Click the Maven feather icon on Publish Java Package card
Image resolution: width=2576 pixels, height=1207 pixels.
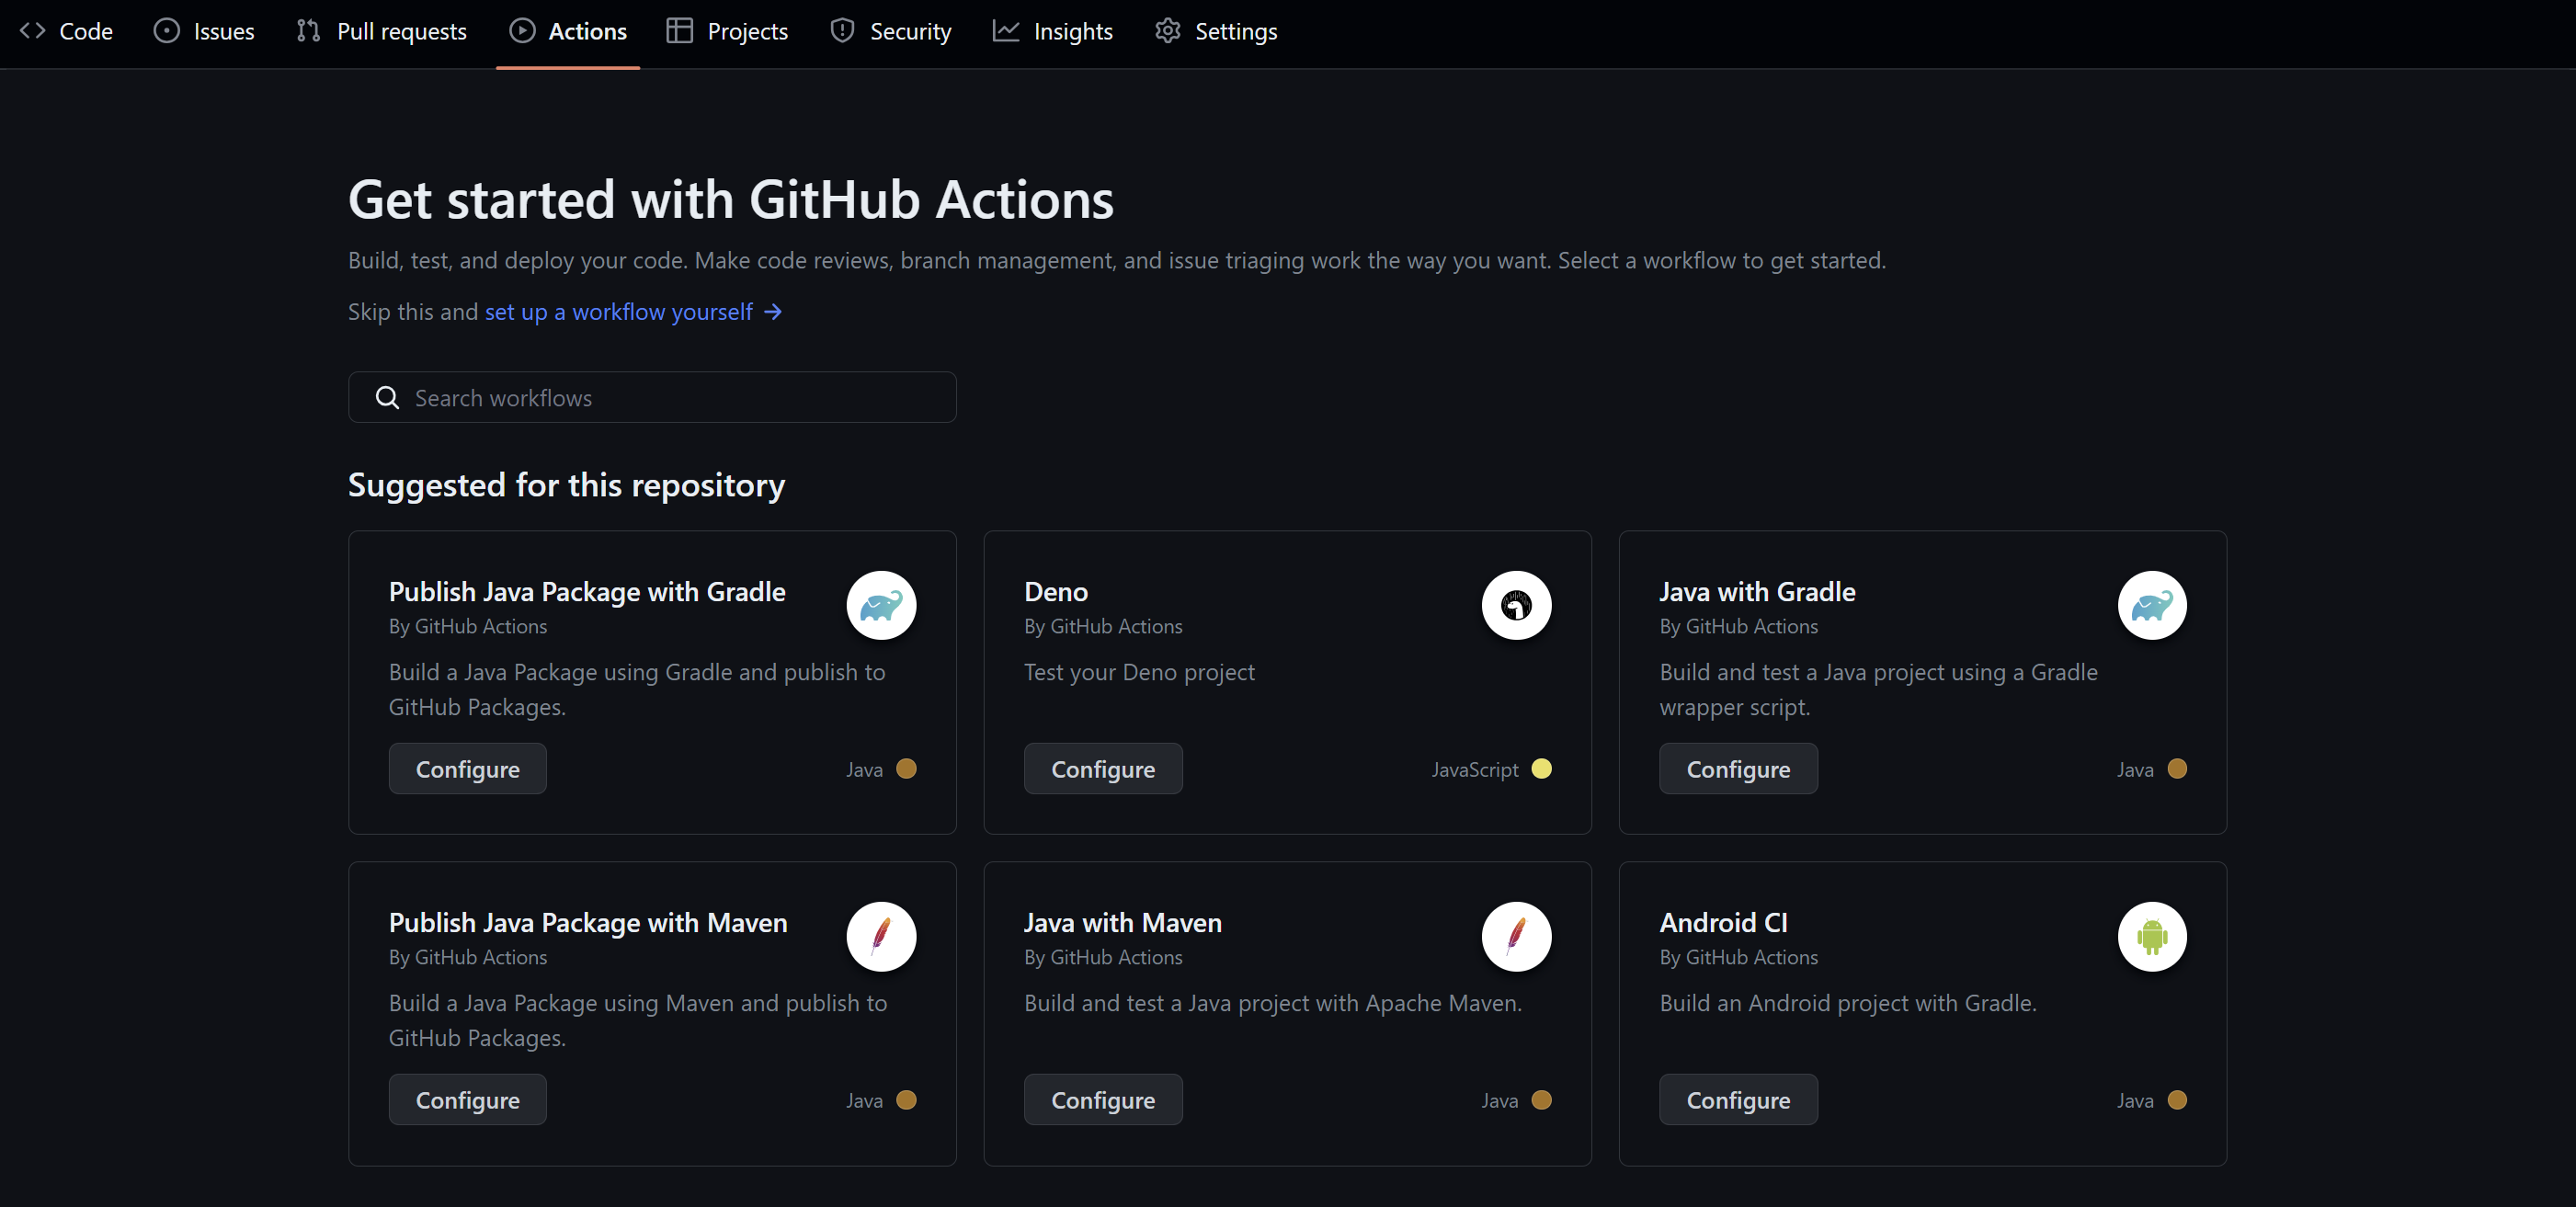(x=881, y=936)
